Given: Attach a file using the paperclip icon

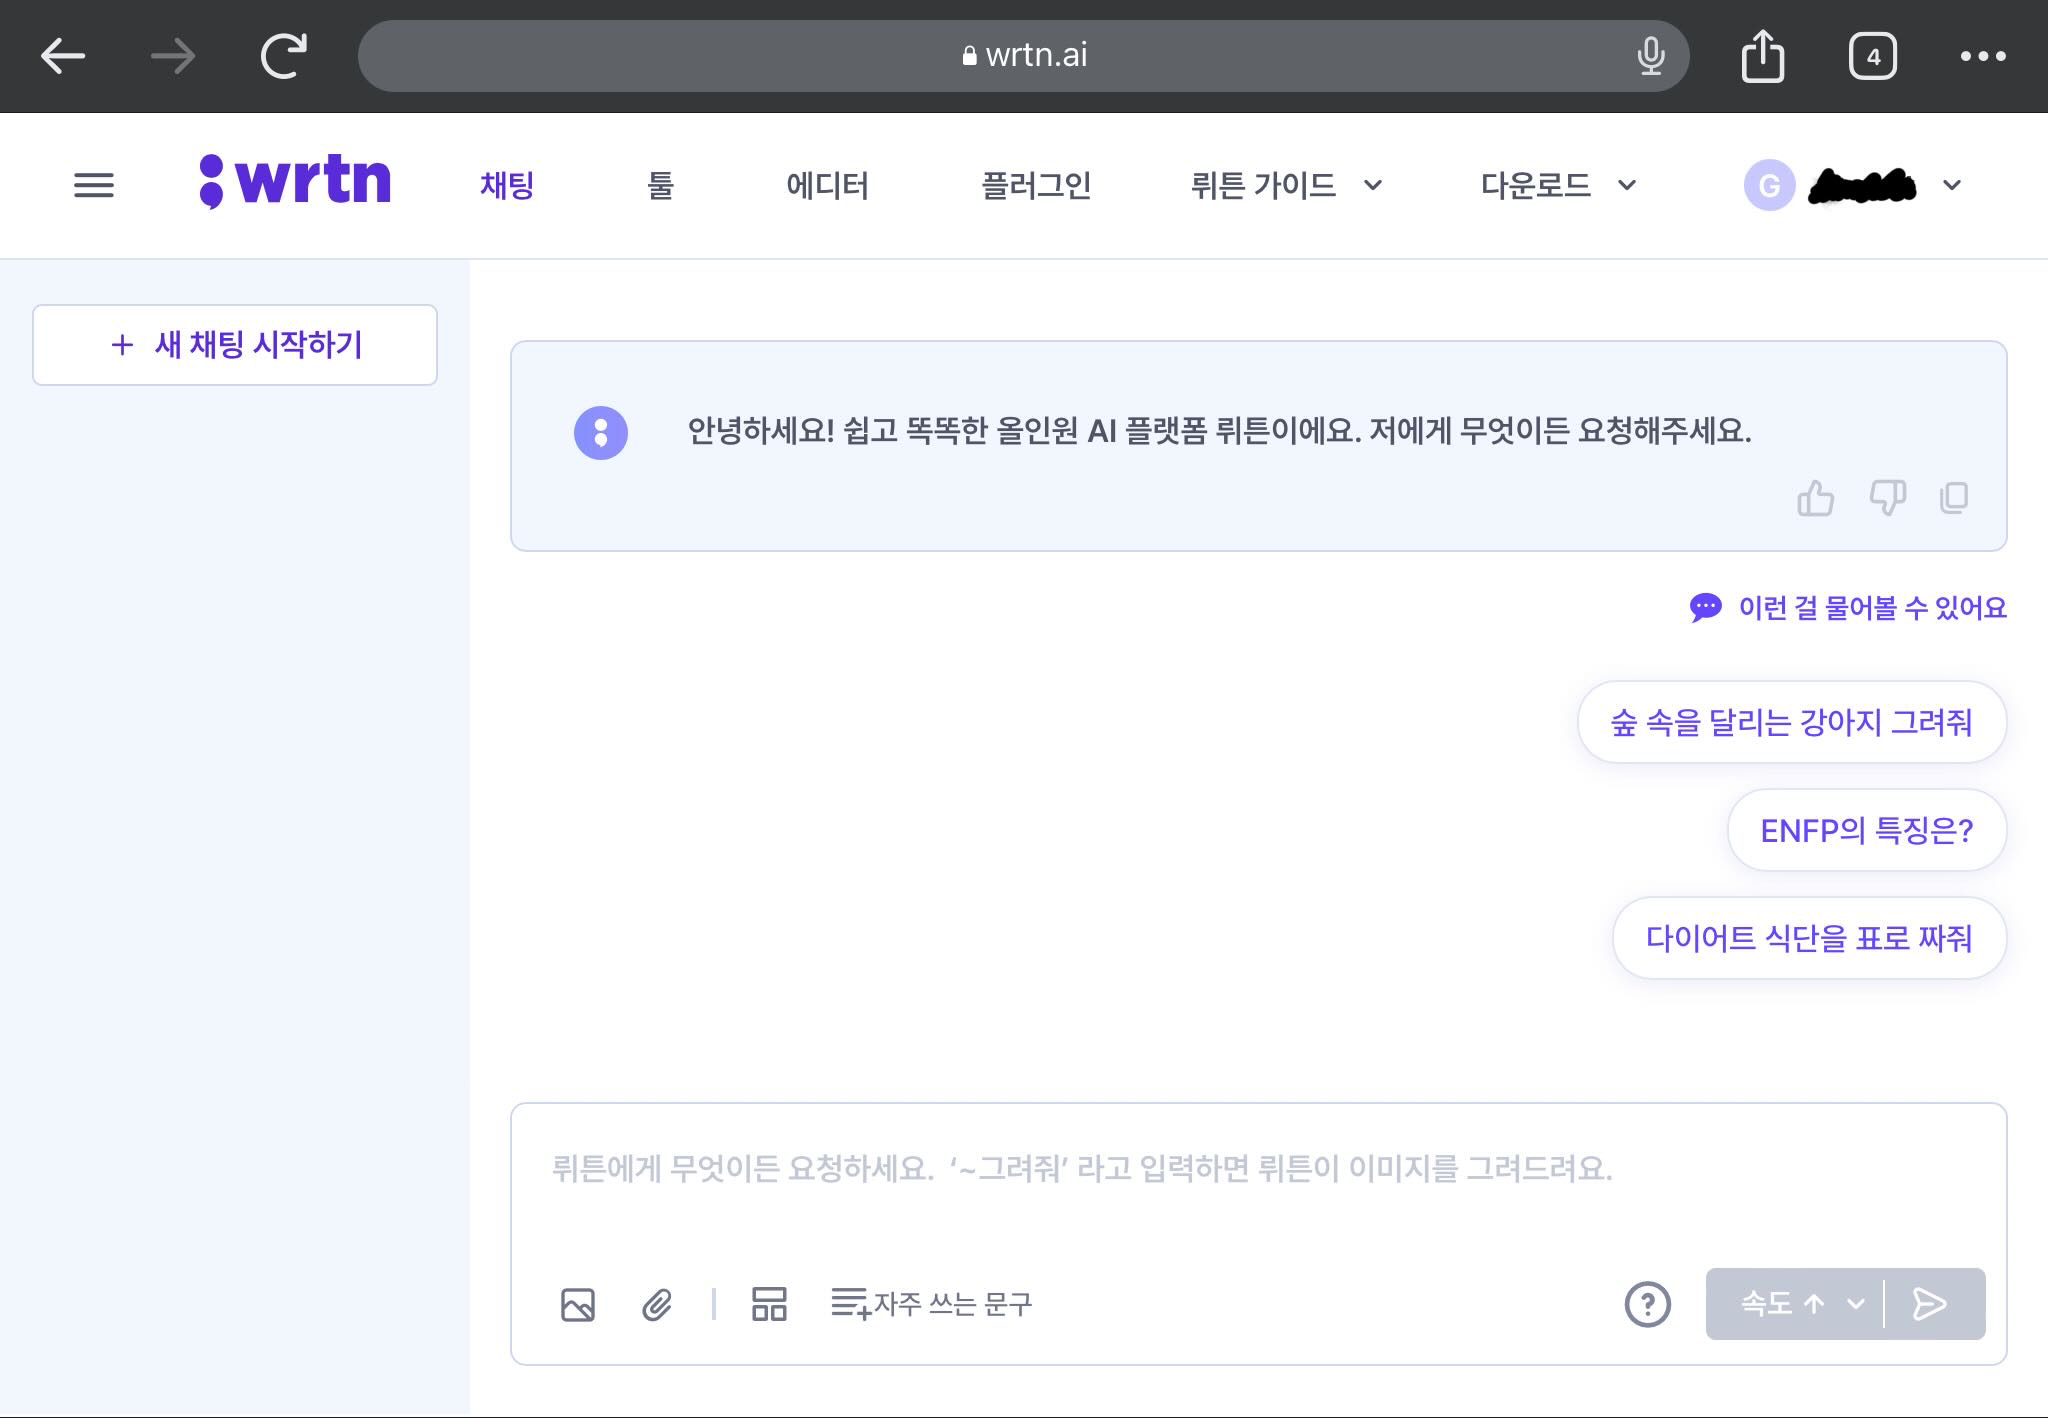Looking at the screenshot, I should (657, 1304).
